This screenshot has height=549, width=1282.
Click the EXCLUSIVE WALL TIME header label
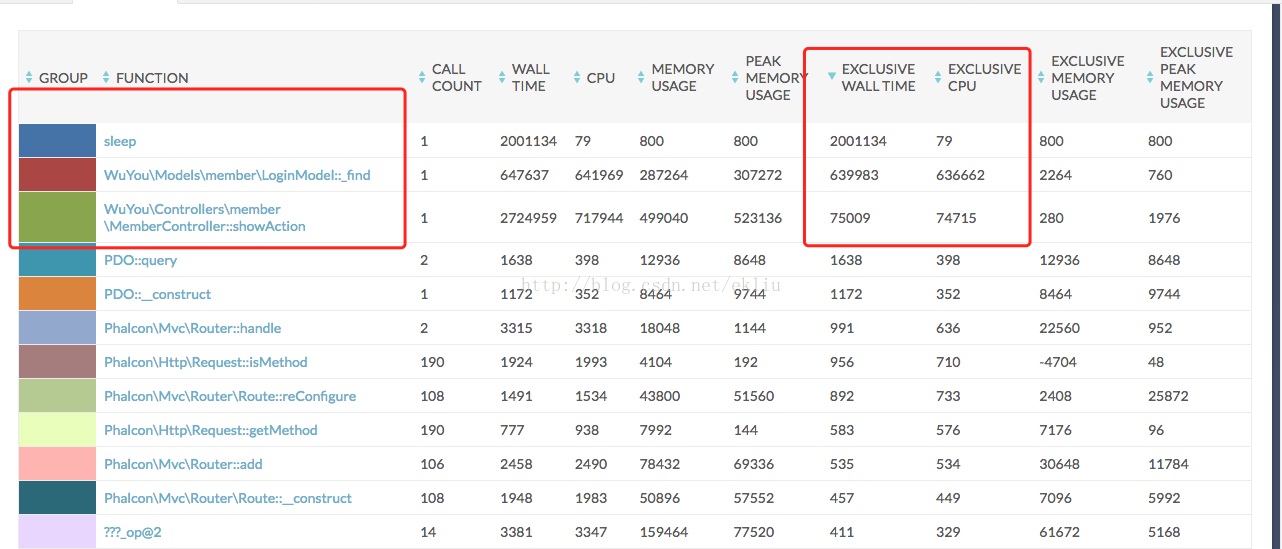pos(878,78)
